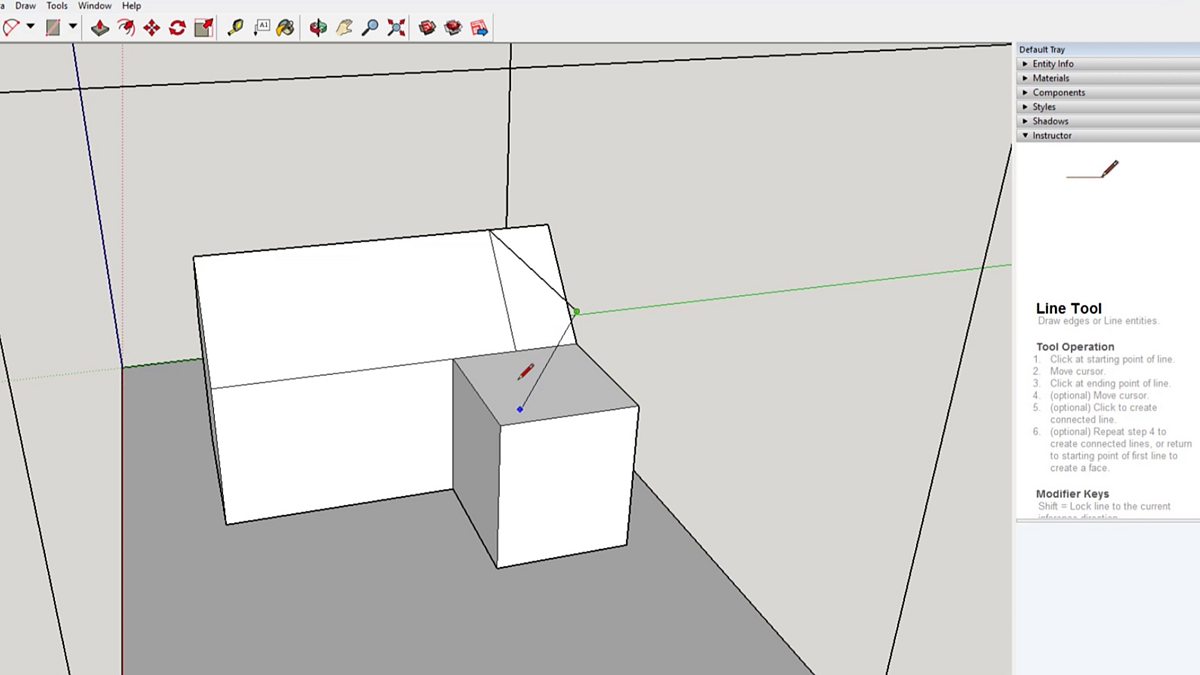Open the Tools menu
This screenshot has height=675, width=1200.
click(57, 6)
